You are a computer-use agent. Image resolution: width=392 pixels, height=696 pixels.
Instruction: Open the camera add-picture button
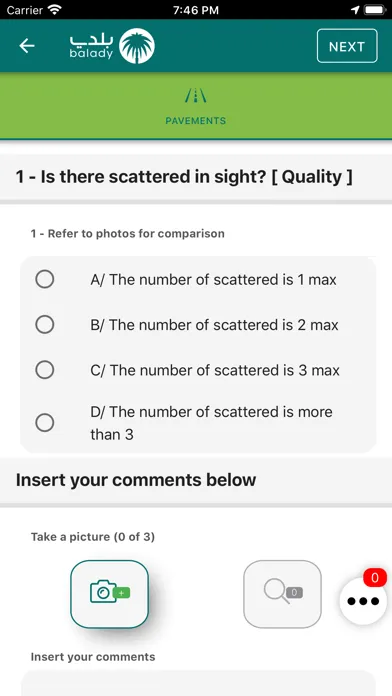[109, 594]
